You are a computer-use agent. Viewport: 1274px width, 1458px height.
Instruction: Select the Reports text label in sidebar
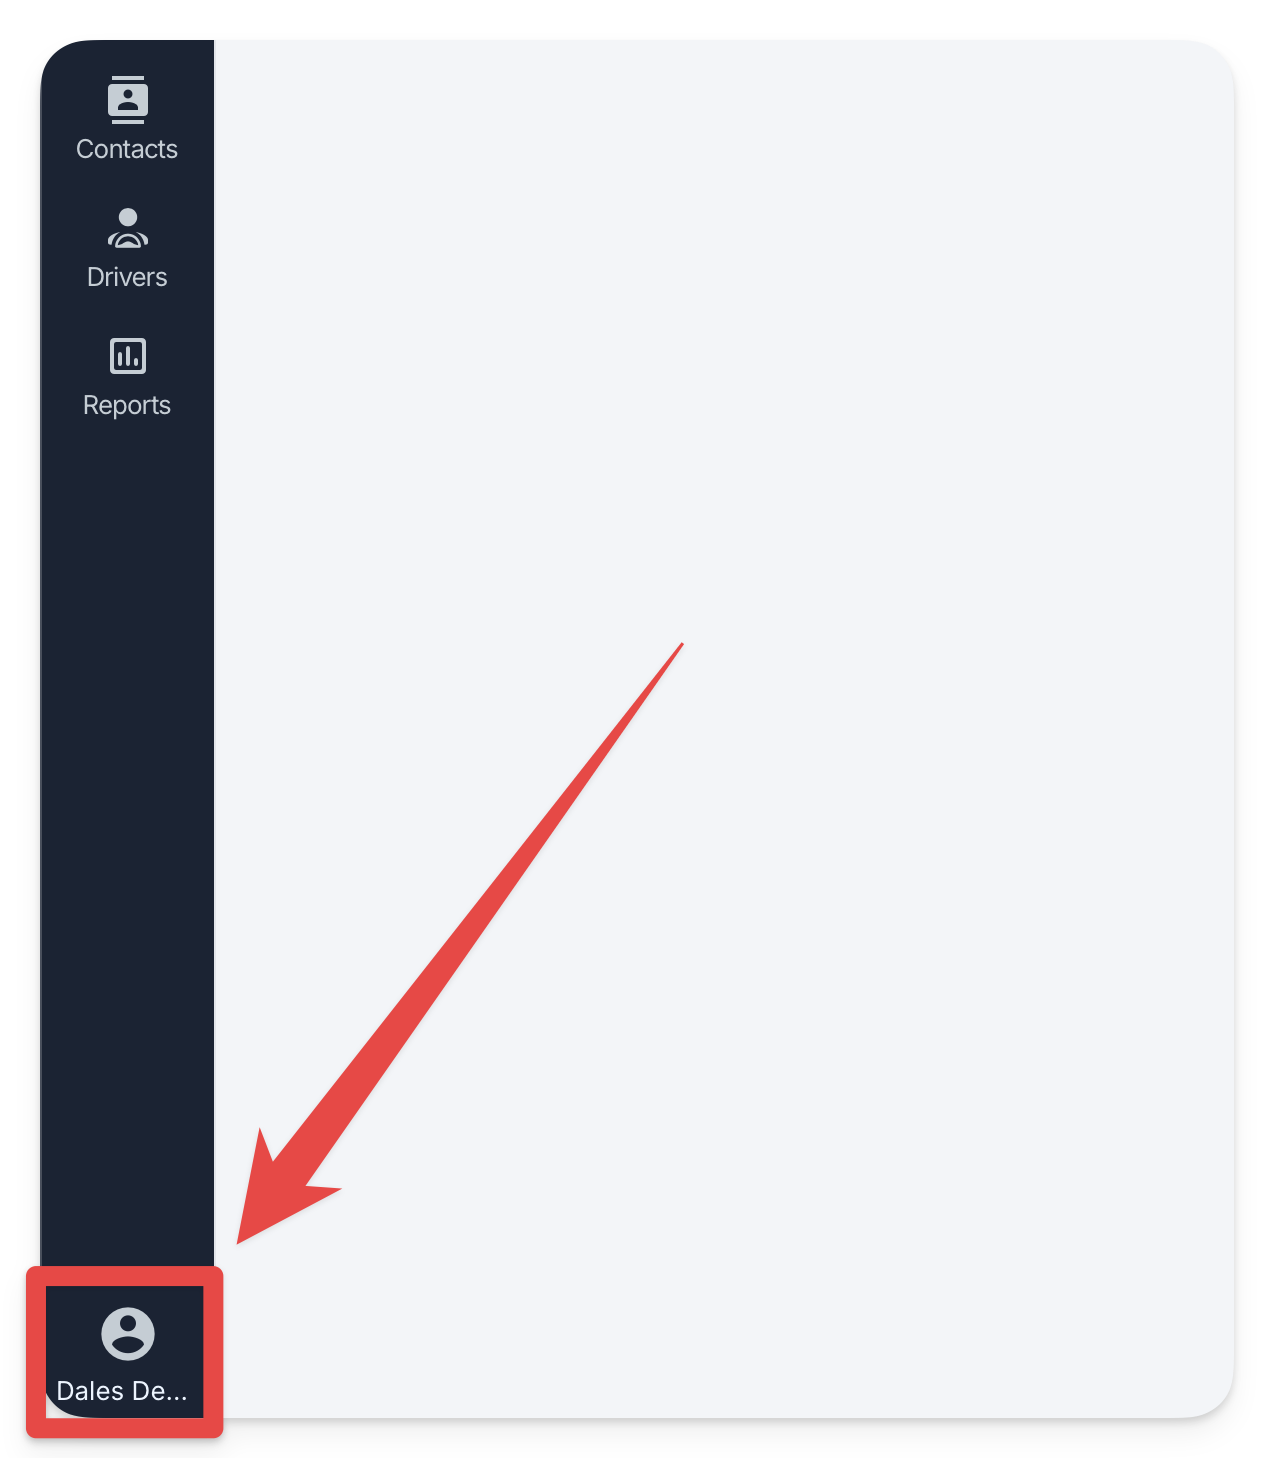coord(127,405)
